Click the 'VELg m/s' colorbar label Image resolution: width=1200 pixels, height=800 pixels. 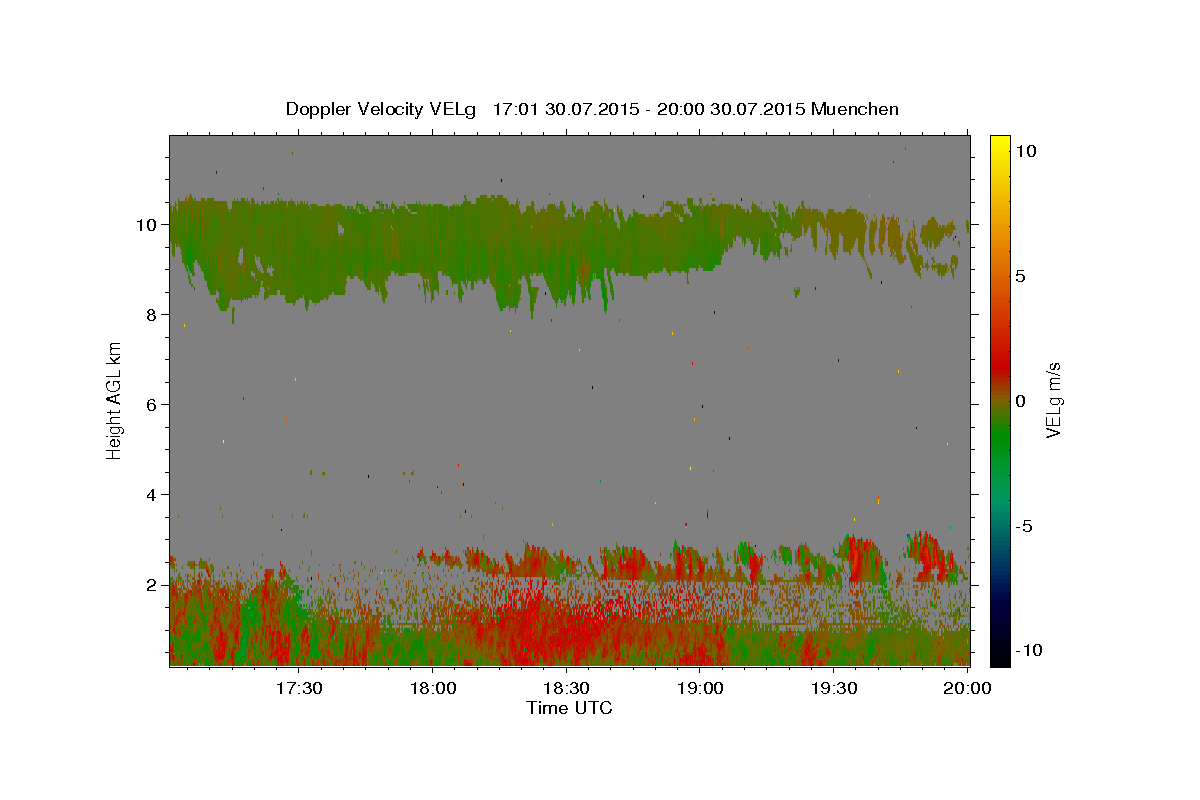(x=1052, y=402)
